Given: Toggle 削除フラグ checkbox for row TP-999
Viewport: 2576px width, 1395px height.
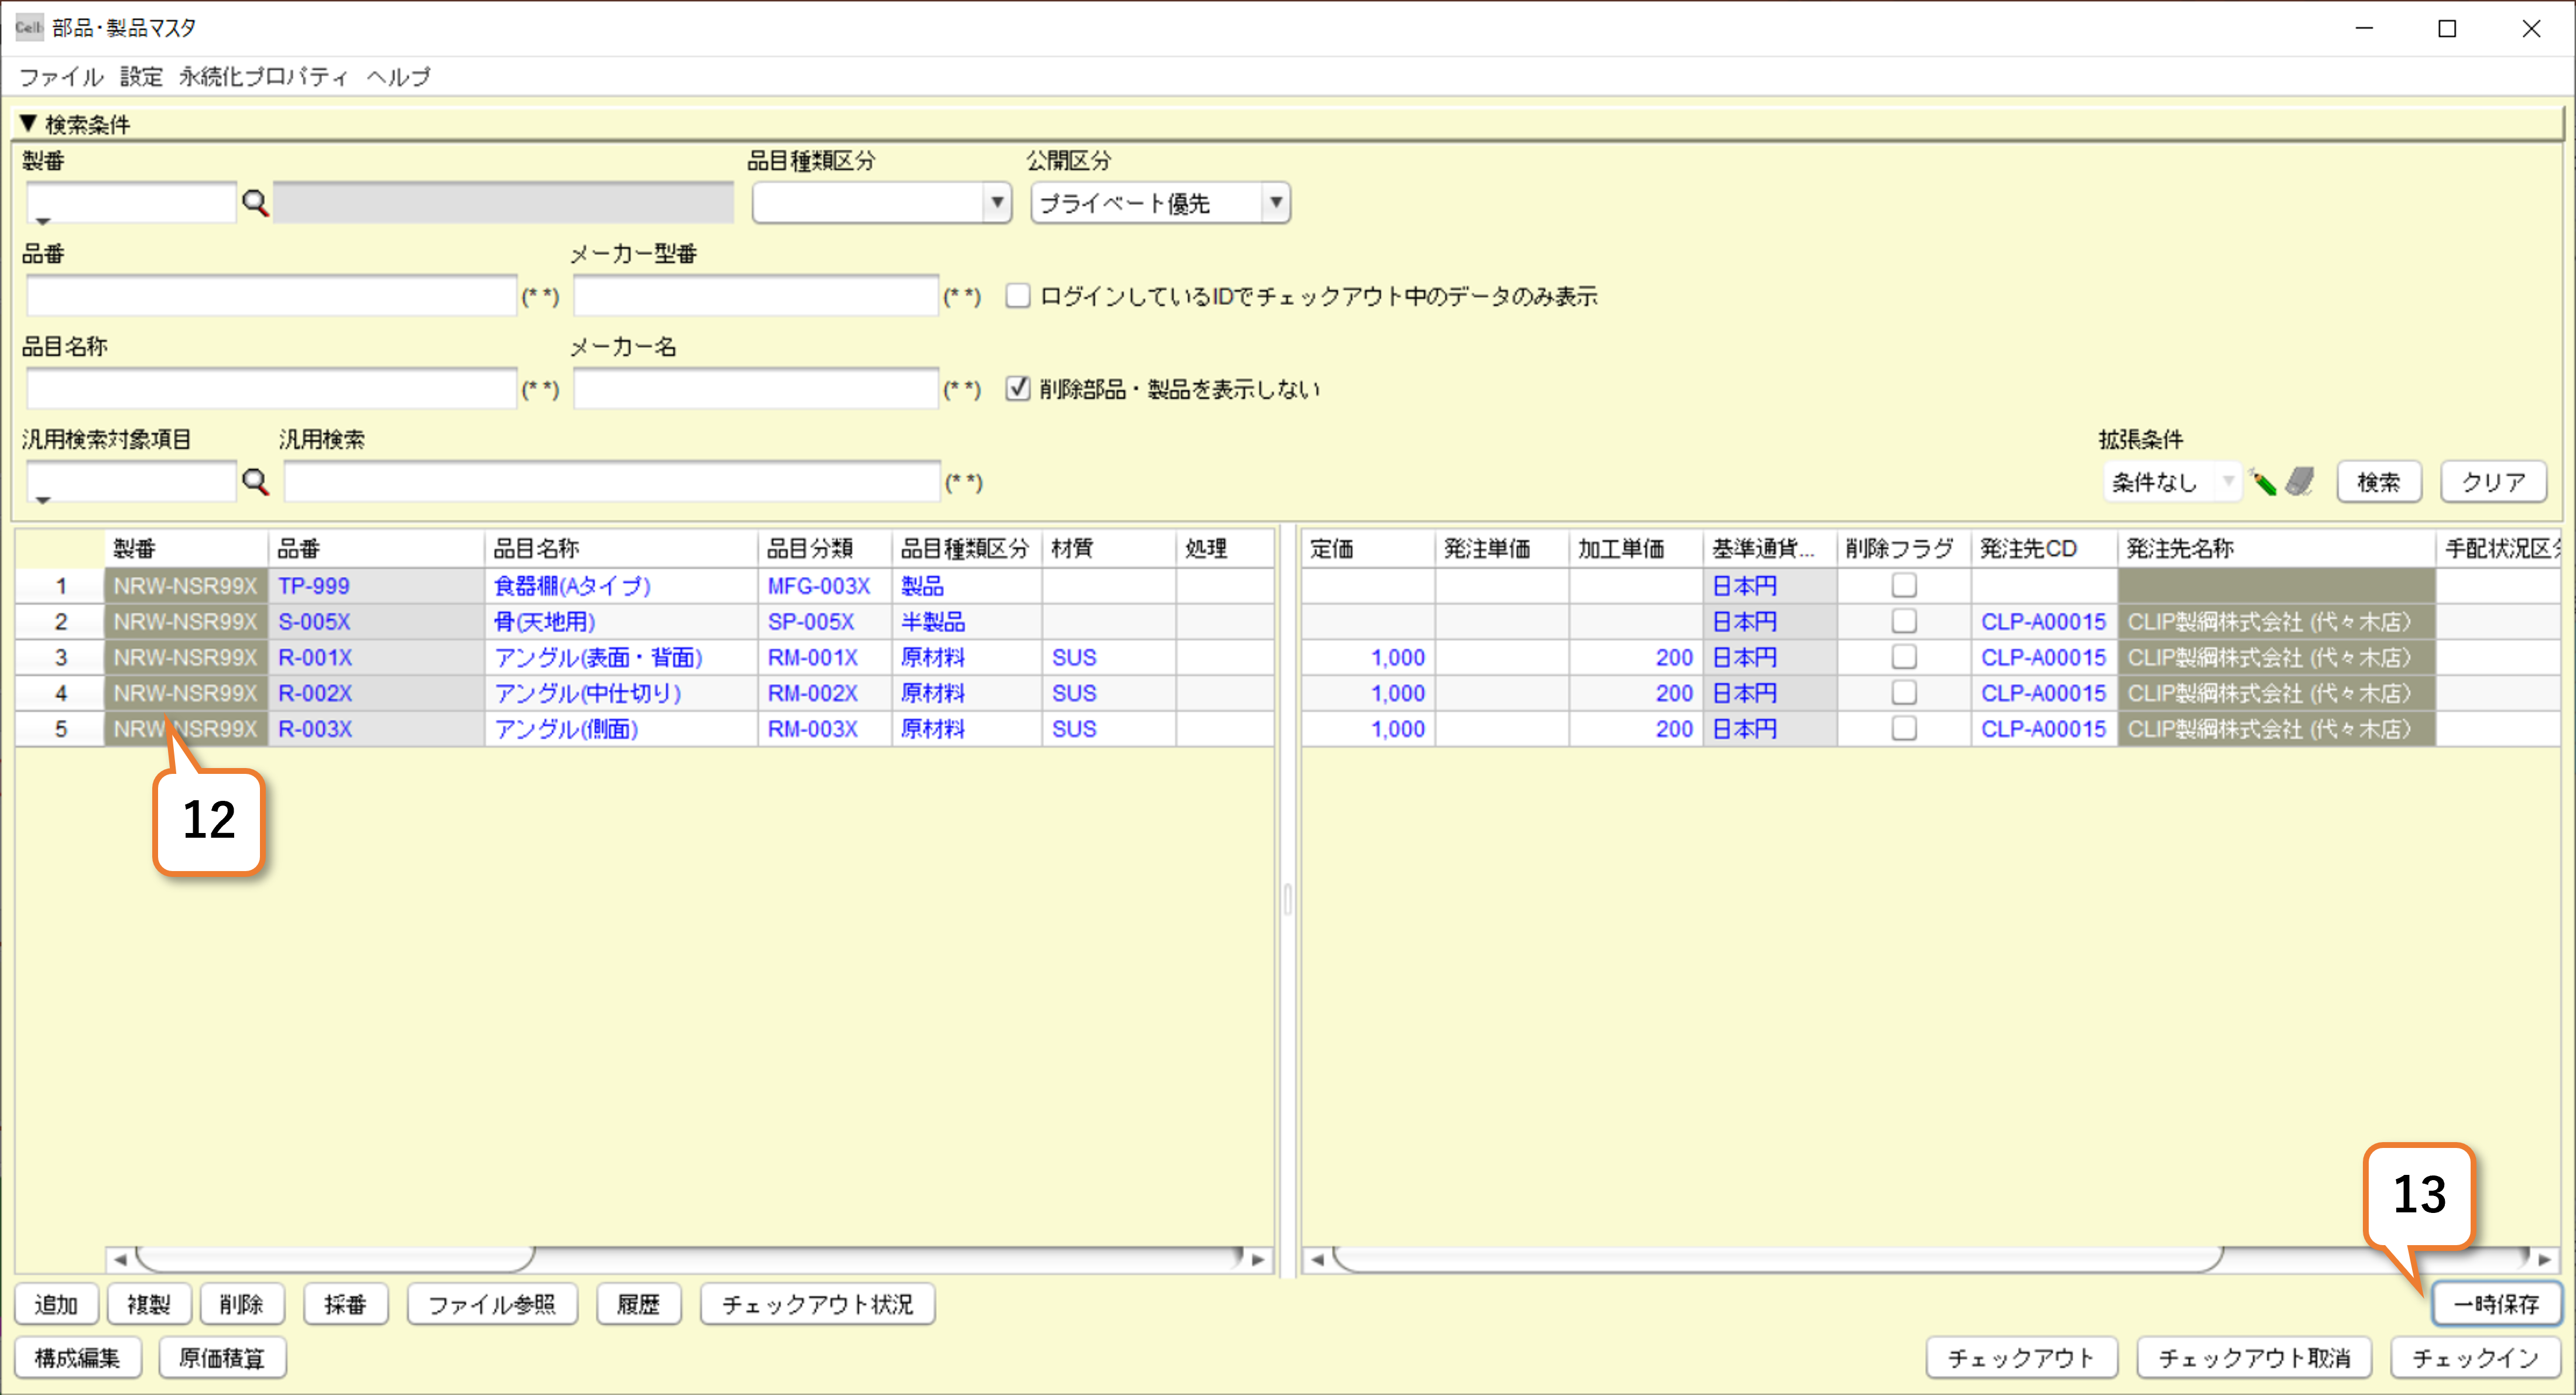Looking at the screenshot, I should point(1903,585).
